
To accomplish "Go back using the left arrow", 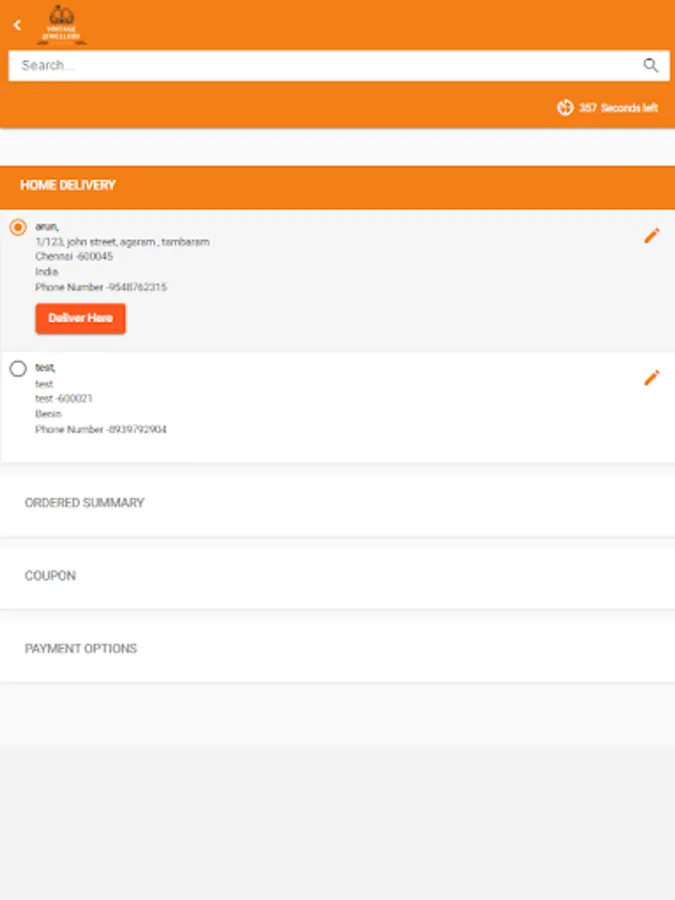I will click(x=17, y=25).
